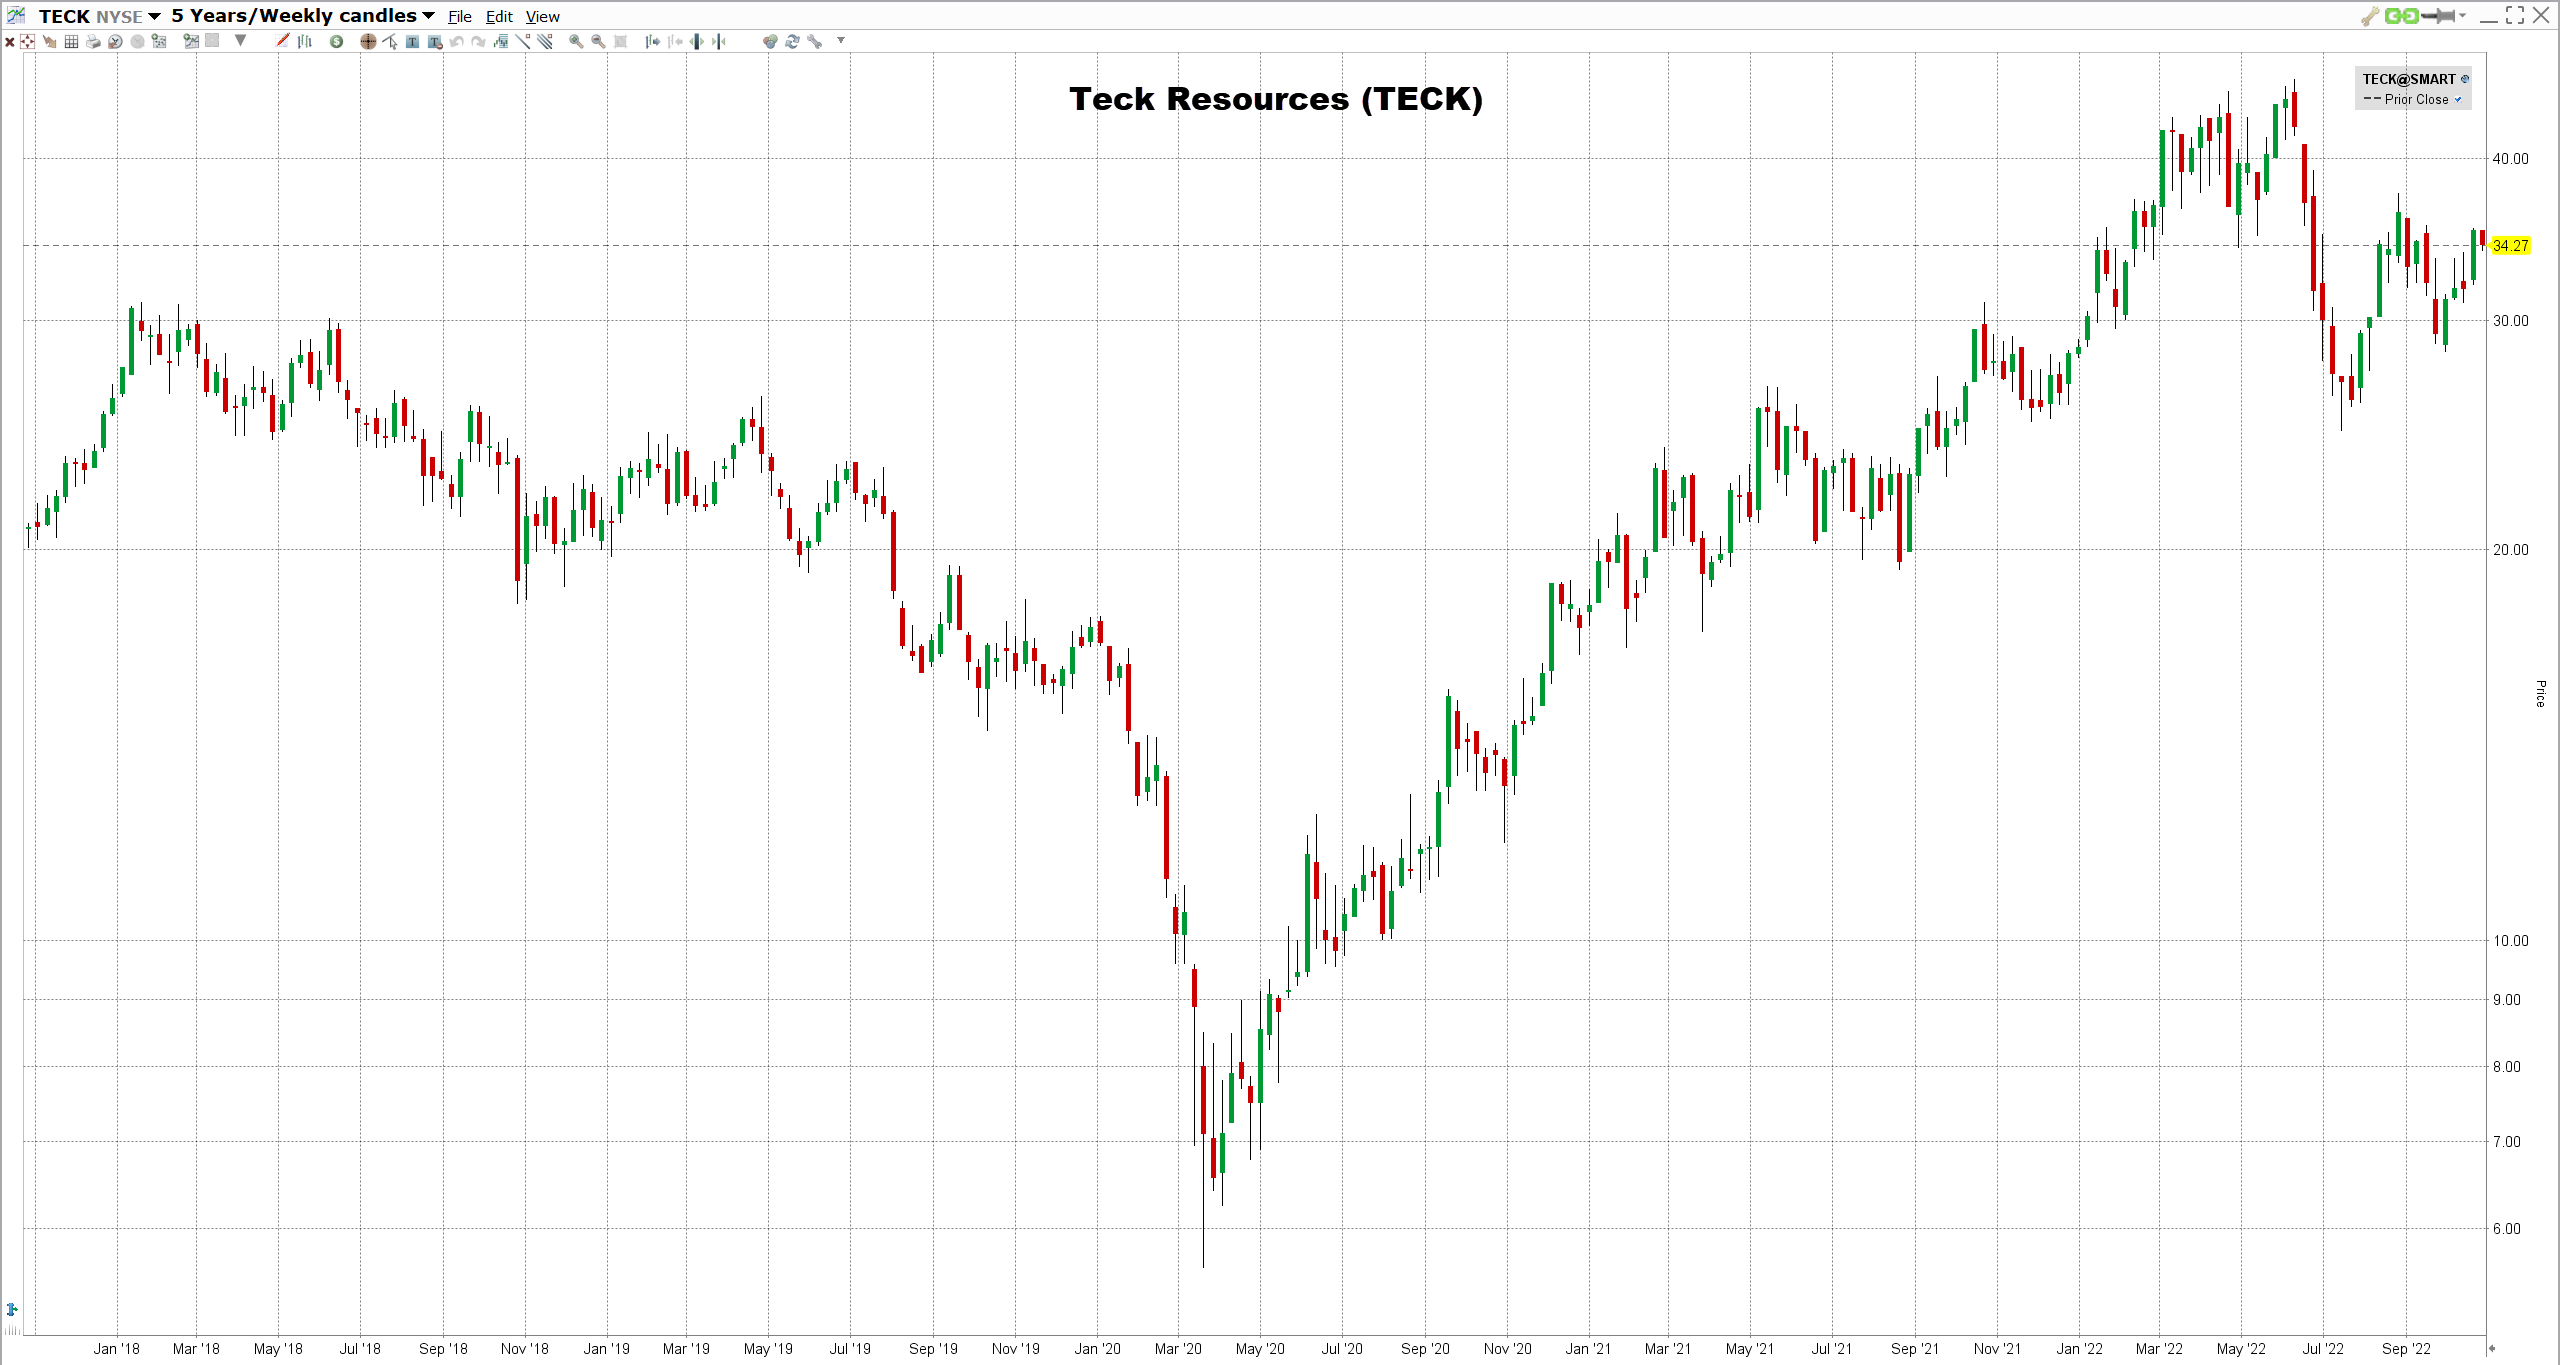Click the zoom in magnifier
Viewport: 2560px width, 1365px height.
(x=576, y=41)
